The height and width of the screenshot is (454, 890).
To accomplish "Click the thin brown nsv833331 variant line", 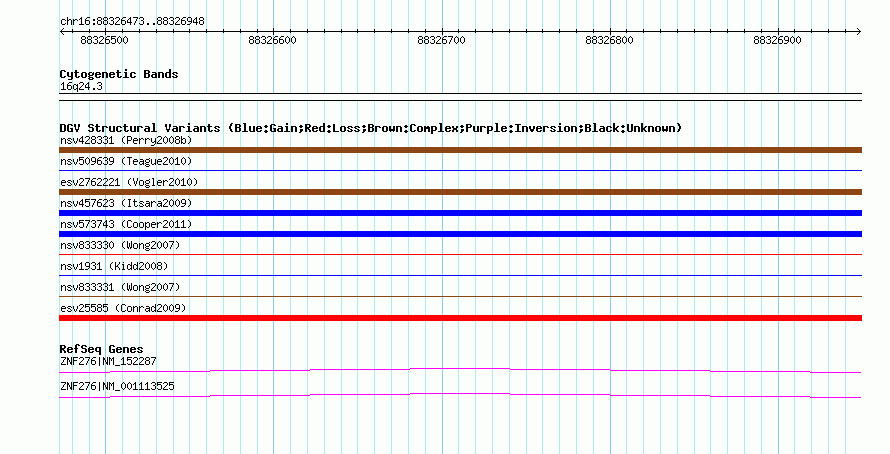I will click(x=460, y=296).
